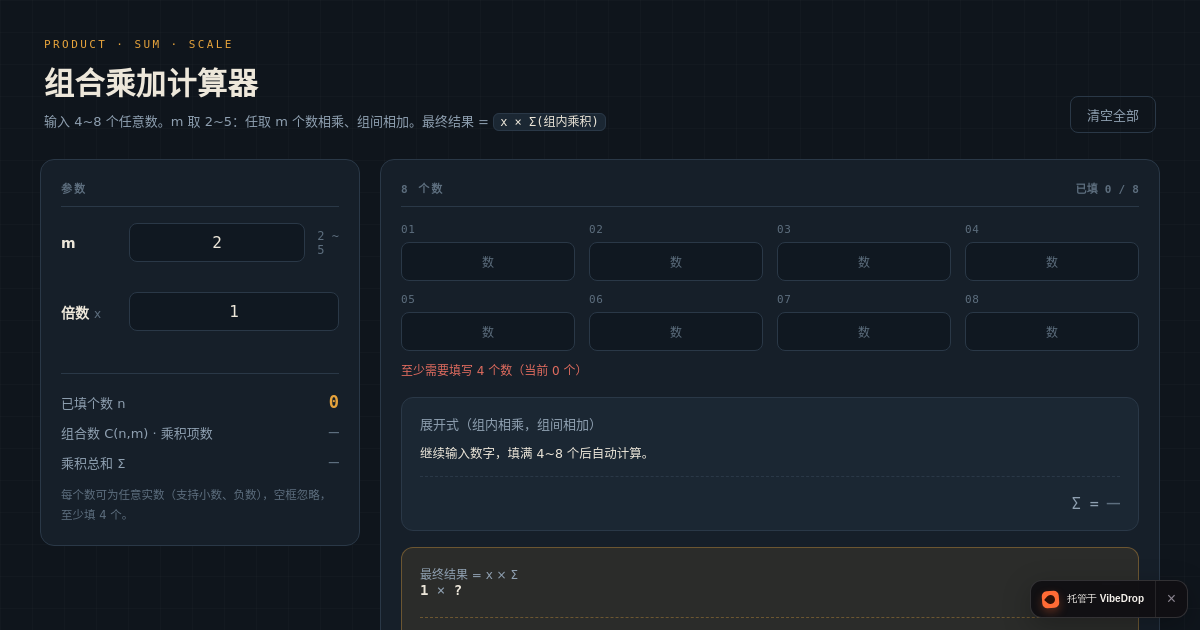Click the 1 × ? result expression

point(441,590)
